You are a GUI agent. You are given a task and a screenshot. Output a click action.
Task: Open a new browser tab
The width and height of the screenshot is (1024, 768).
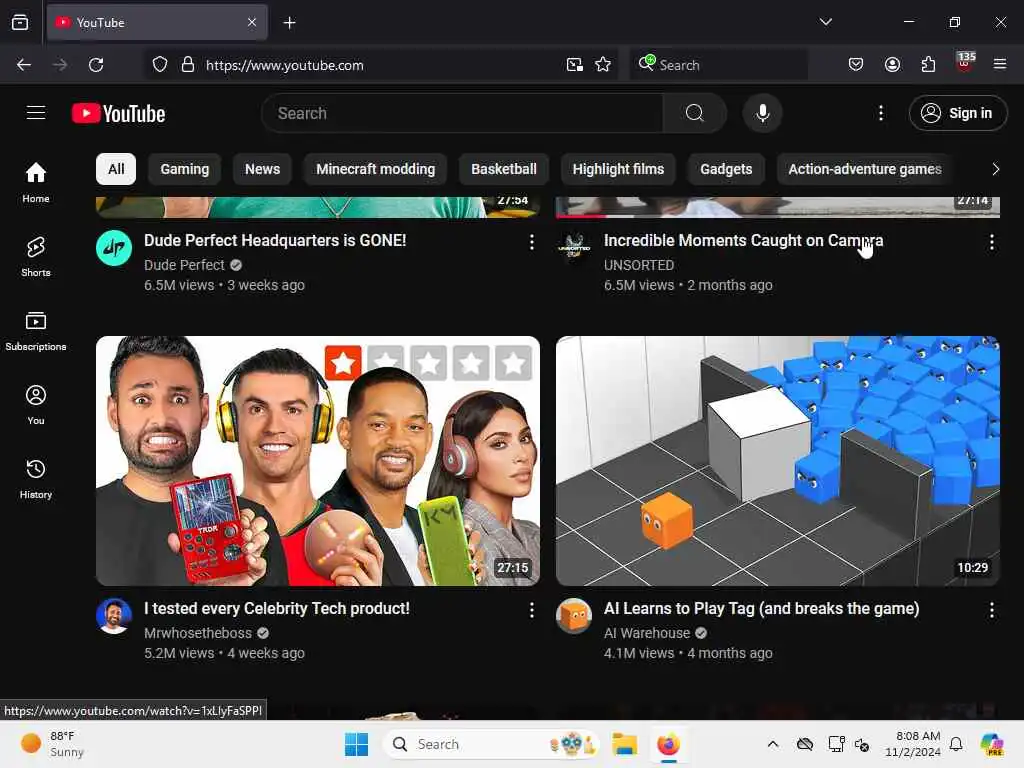click(289, 23)
